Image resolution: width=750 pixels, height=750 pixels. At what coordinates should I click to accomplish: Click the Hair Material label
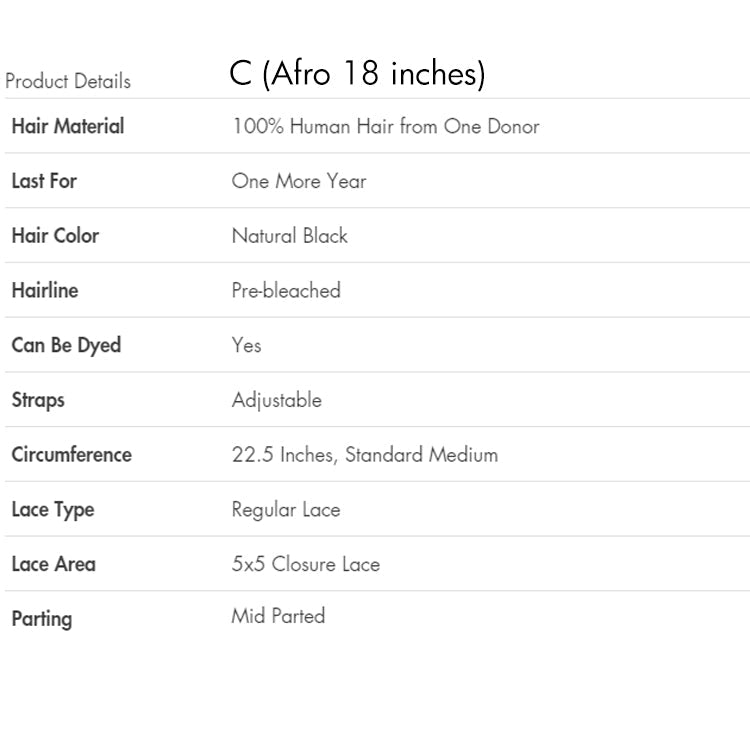[x=68, y=126]
